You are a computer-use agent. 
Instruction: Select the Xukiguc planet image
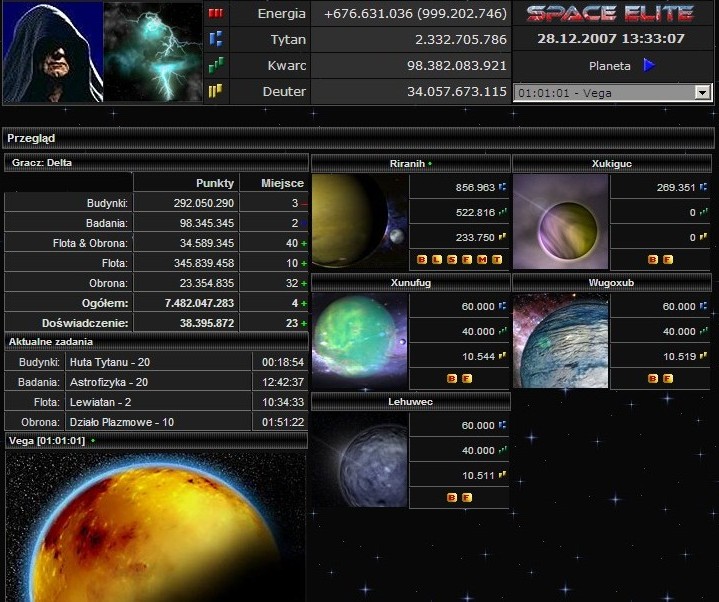pos(561,222)
